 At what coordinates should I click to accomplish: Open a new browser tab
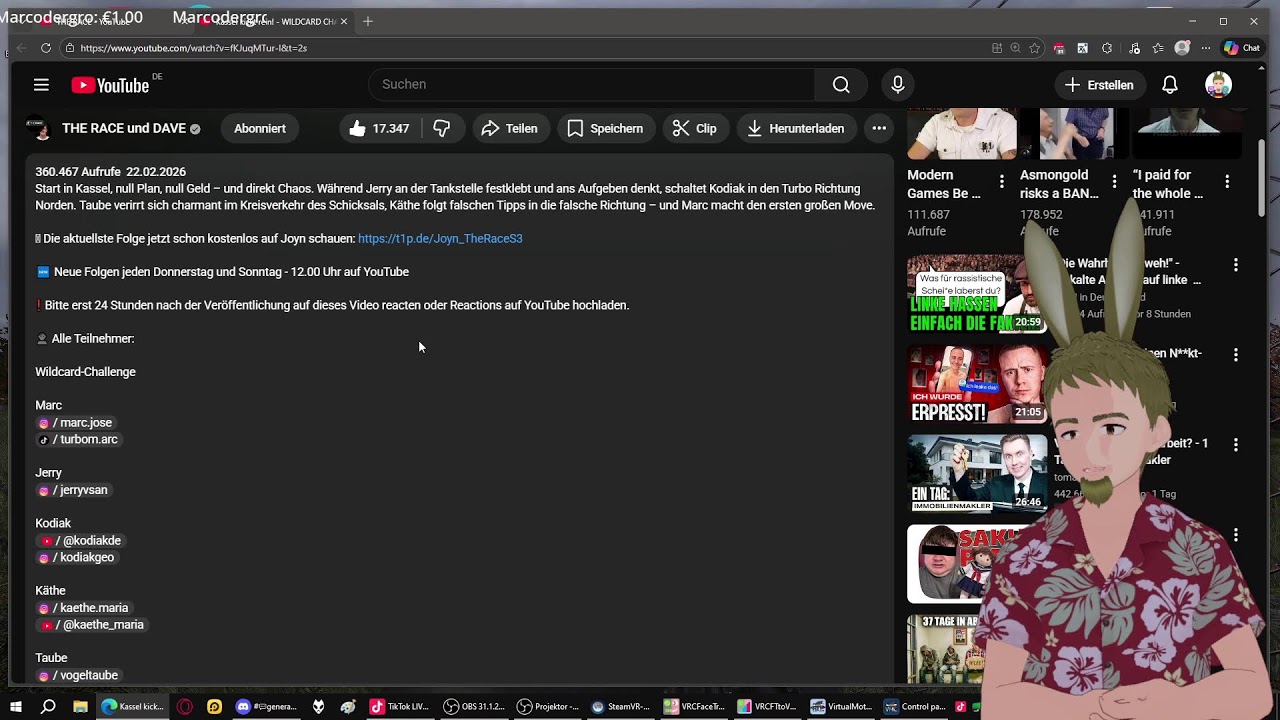point(367,21)
